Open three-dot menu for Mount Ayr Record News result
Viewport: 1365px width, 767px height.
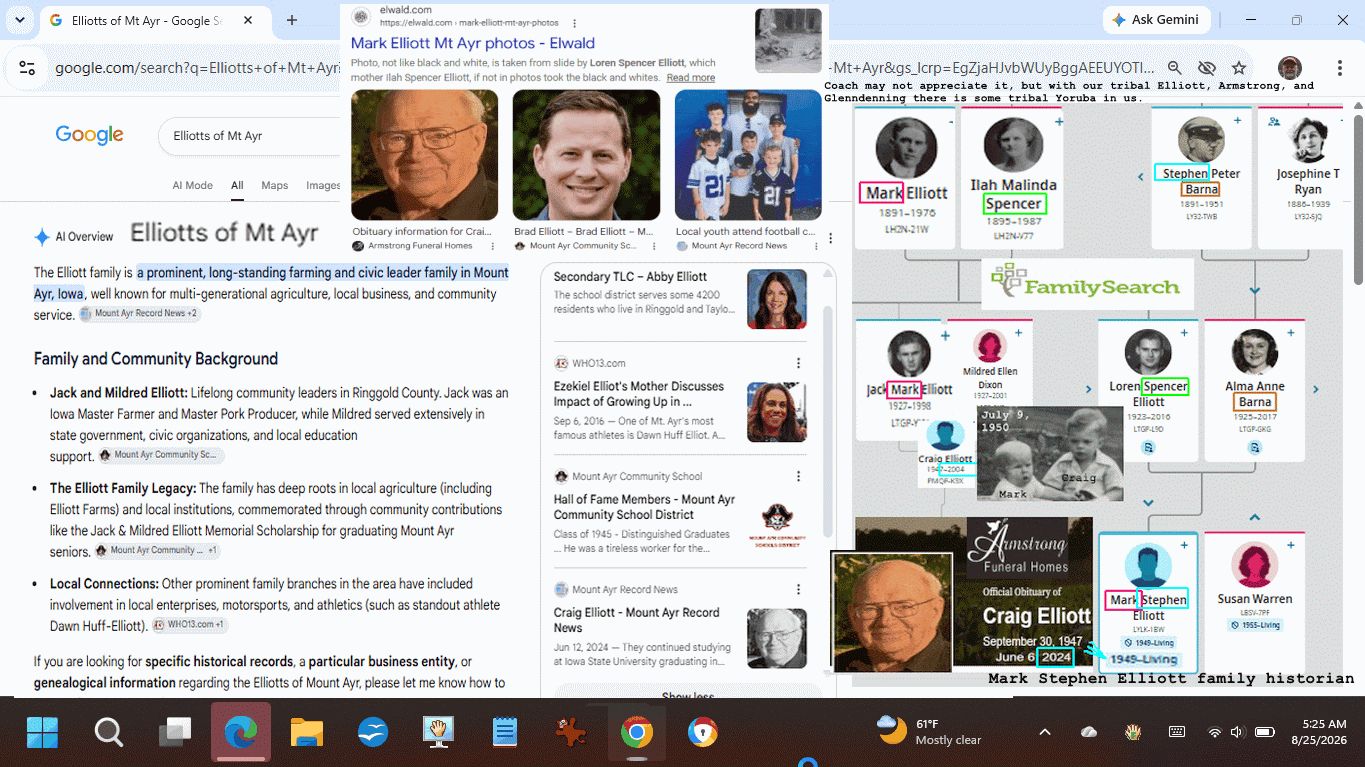point(798,589)
